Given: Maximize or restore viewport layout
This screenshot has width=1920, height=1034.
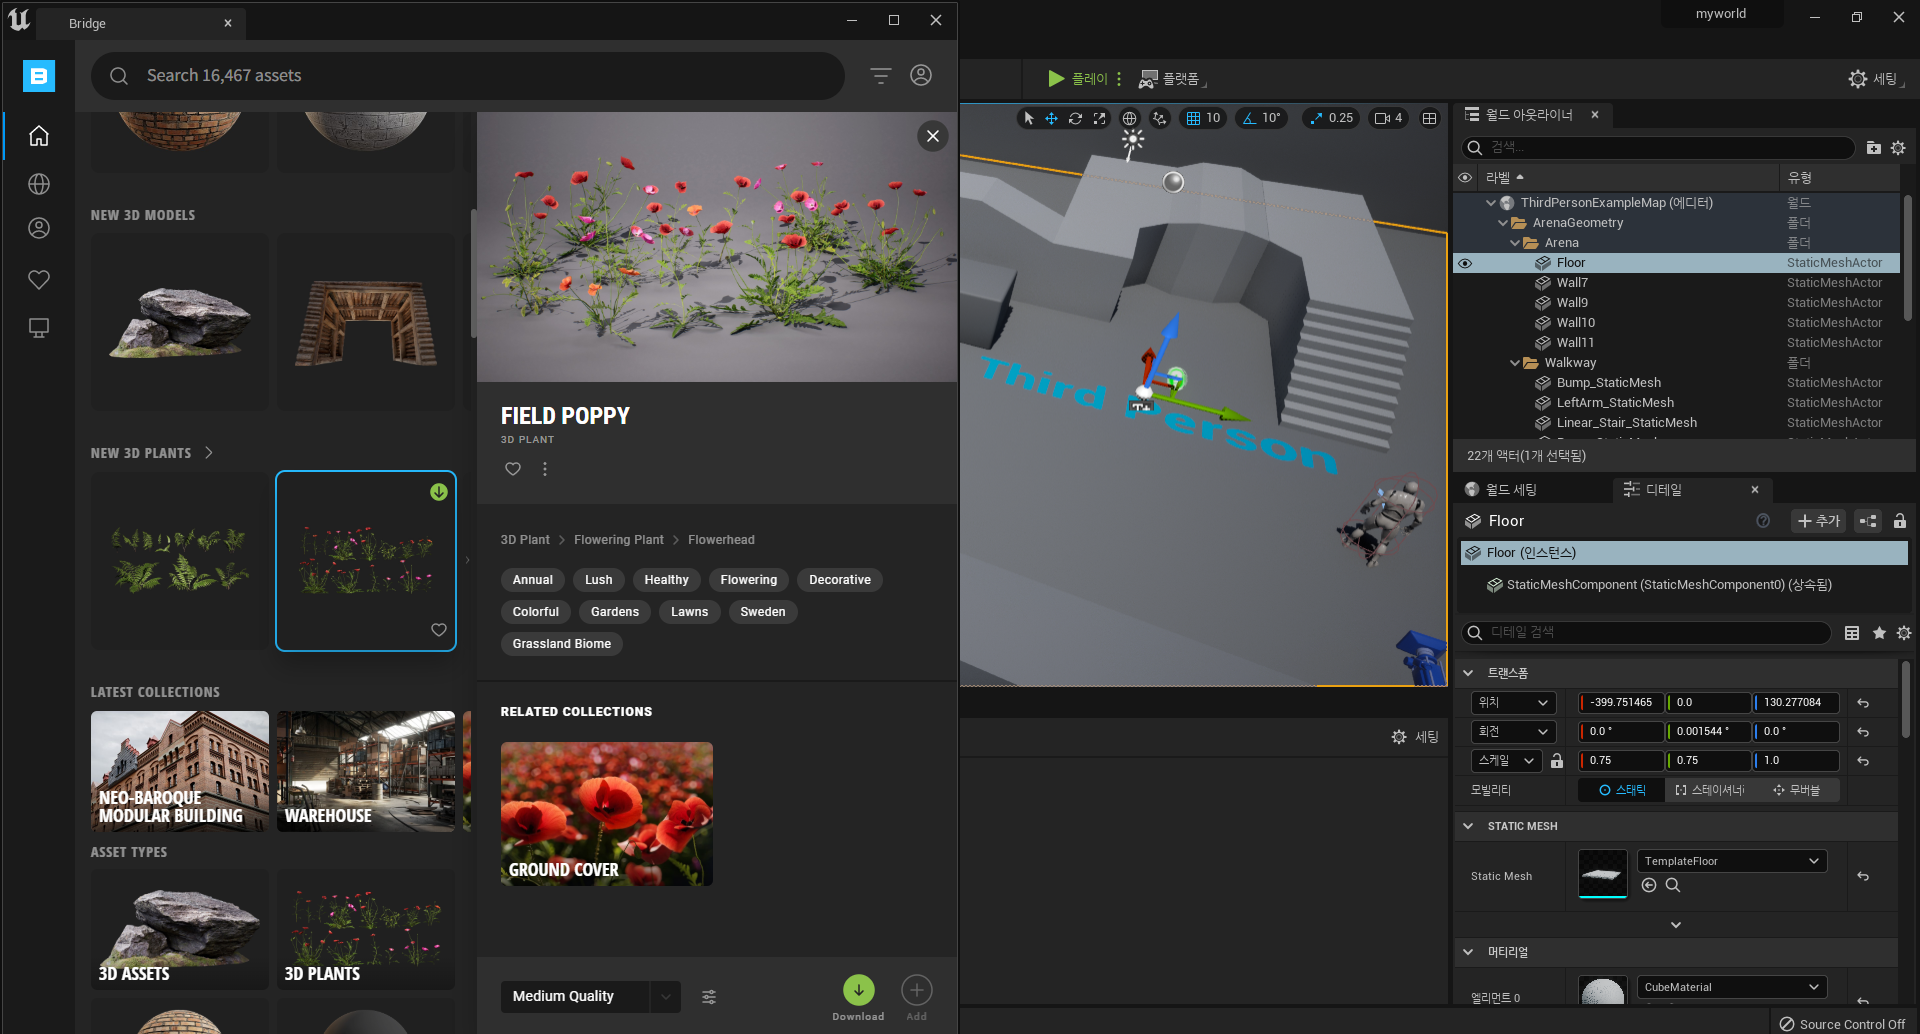Looking at the screenshot, I should click(x=1430, y=118).
